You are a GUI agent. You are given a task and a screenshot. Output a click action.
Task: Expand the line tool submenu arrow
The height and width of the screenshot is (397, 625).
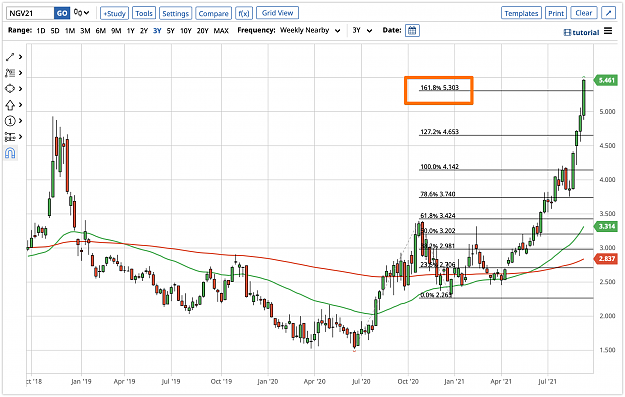20,57
